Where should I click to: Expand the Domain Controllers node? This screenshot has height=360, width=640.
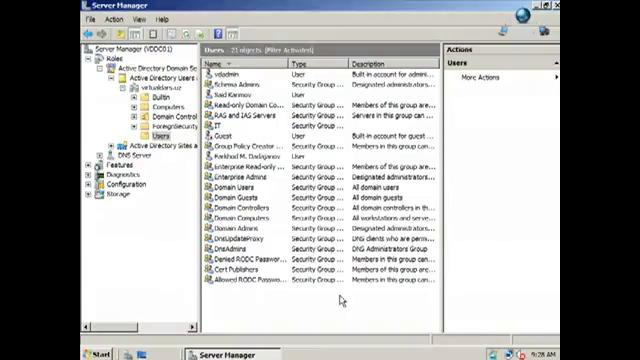tap(134, 117)
